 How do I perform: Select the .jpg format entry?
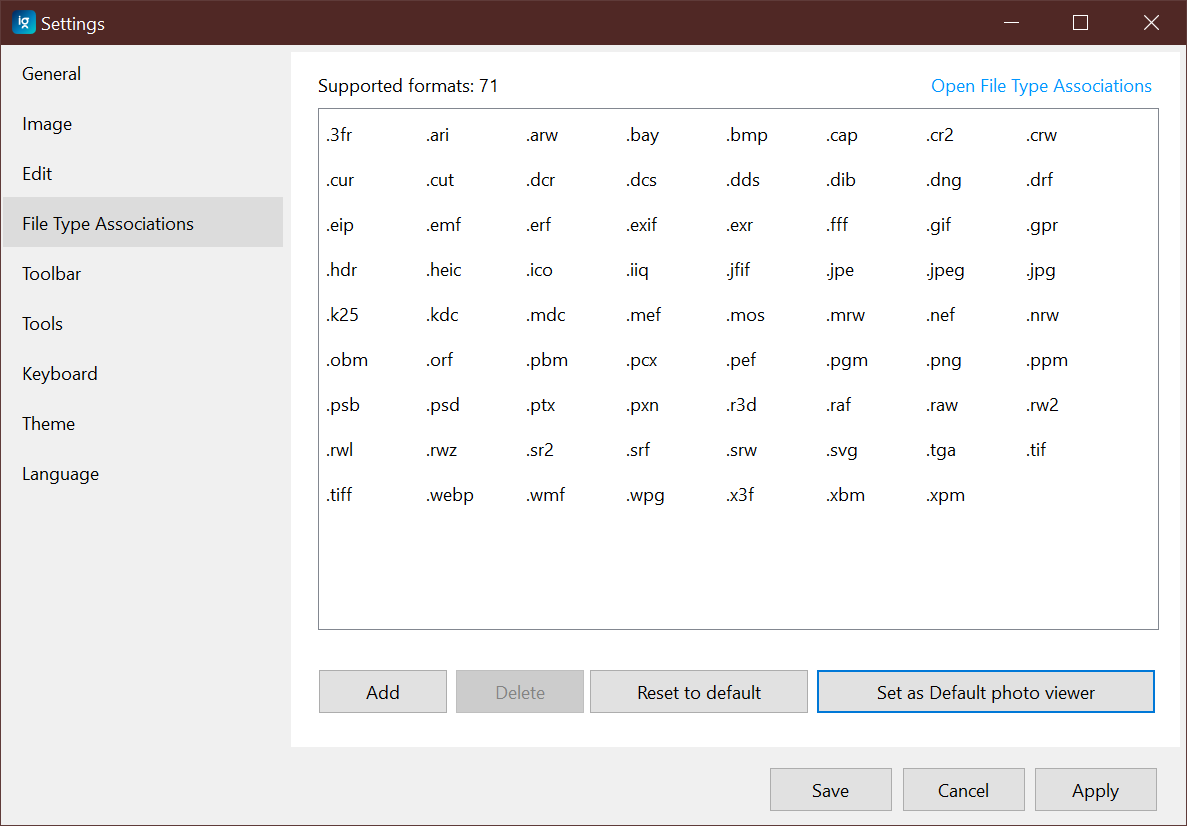[1041, 269]
